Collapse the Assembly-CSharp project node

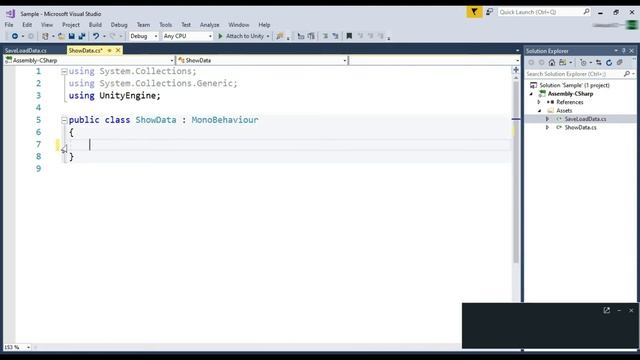[x=531, y=94]
